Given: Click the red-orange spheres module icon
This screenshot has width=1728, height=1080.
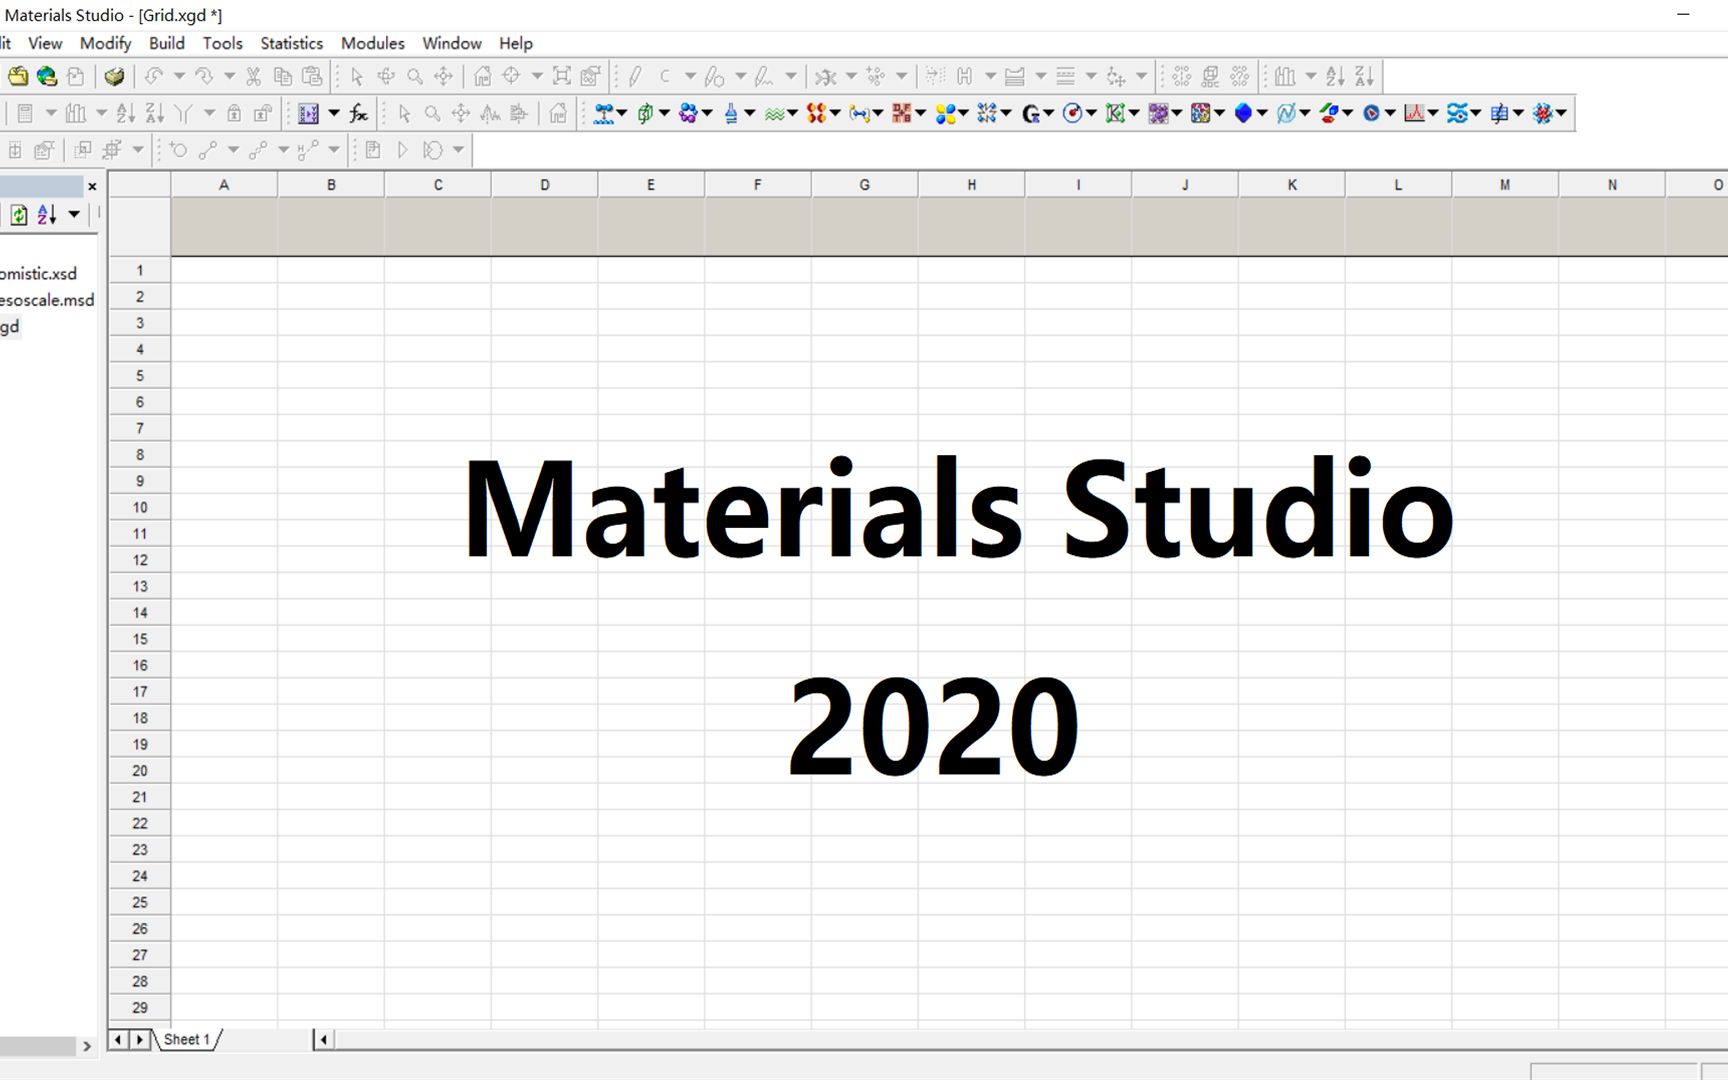Looking at the screenshot, I should point(816,113).
